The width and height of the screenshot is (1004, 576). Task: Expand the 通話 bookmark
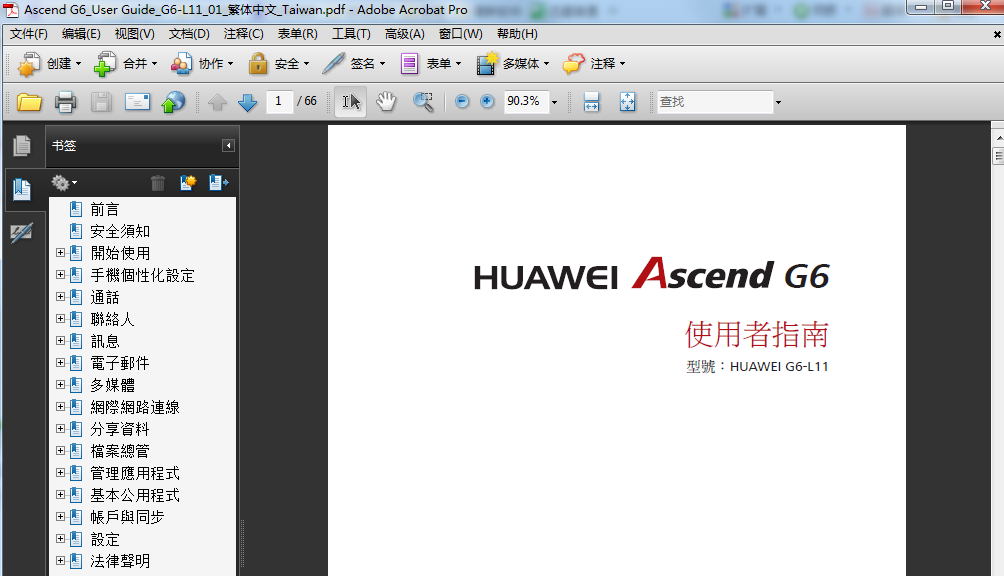60,297
